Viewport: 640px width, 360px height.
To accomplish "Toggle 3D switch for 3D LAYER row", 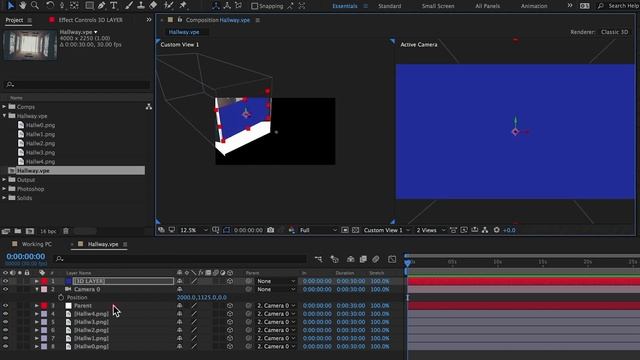I will [230, 281].
